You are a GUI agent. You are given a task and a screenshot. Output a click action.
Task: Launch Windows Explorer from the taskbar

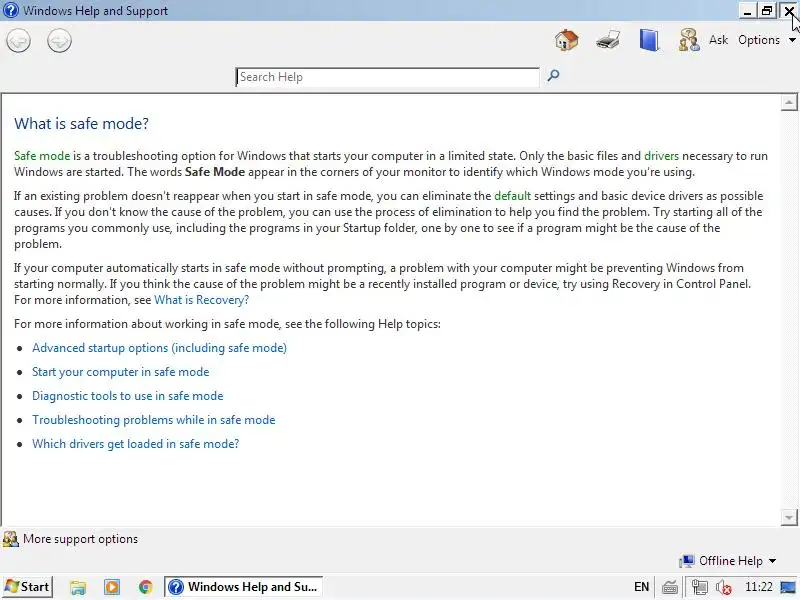pyautogui.click(x=78, y=587)
